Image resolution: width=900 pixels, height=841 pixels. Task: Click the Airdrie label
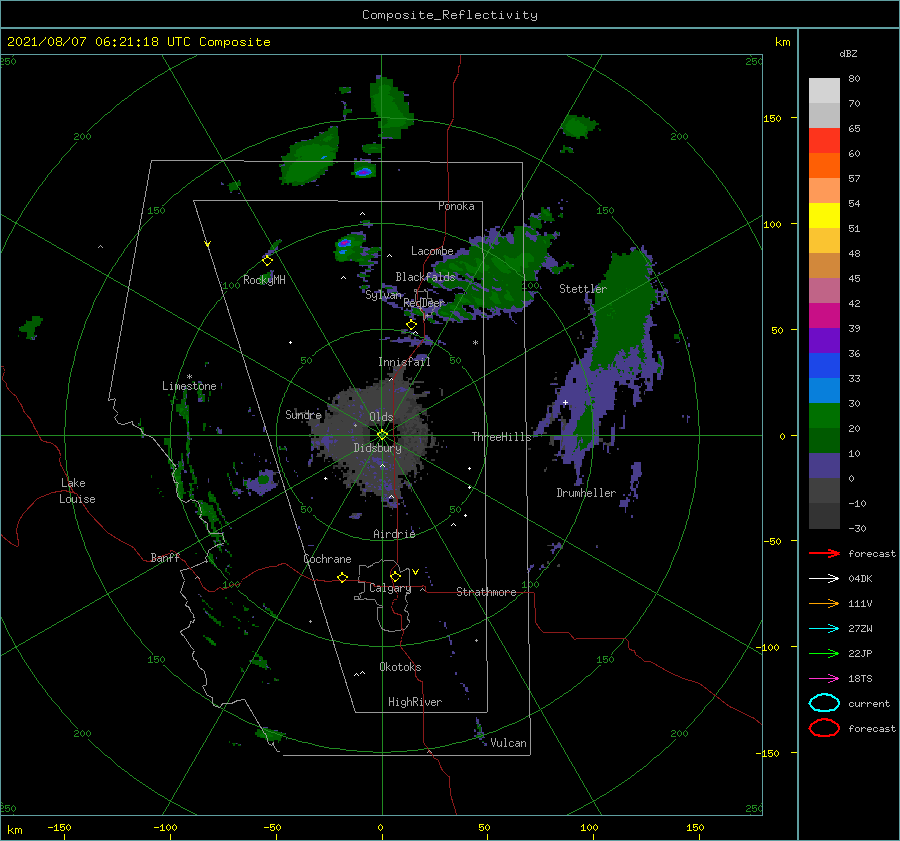coord(394,534)
